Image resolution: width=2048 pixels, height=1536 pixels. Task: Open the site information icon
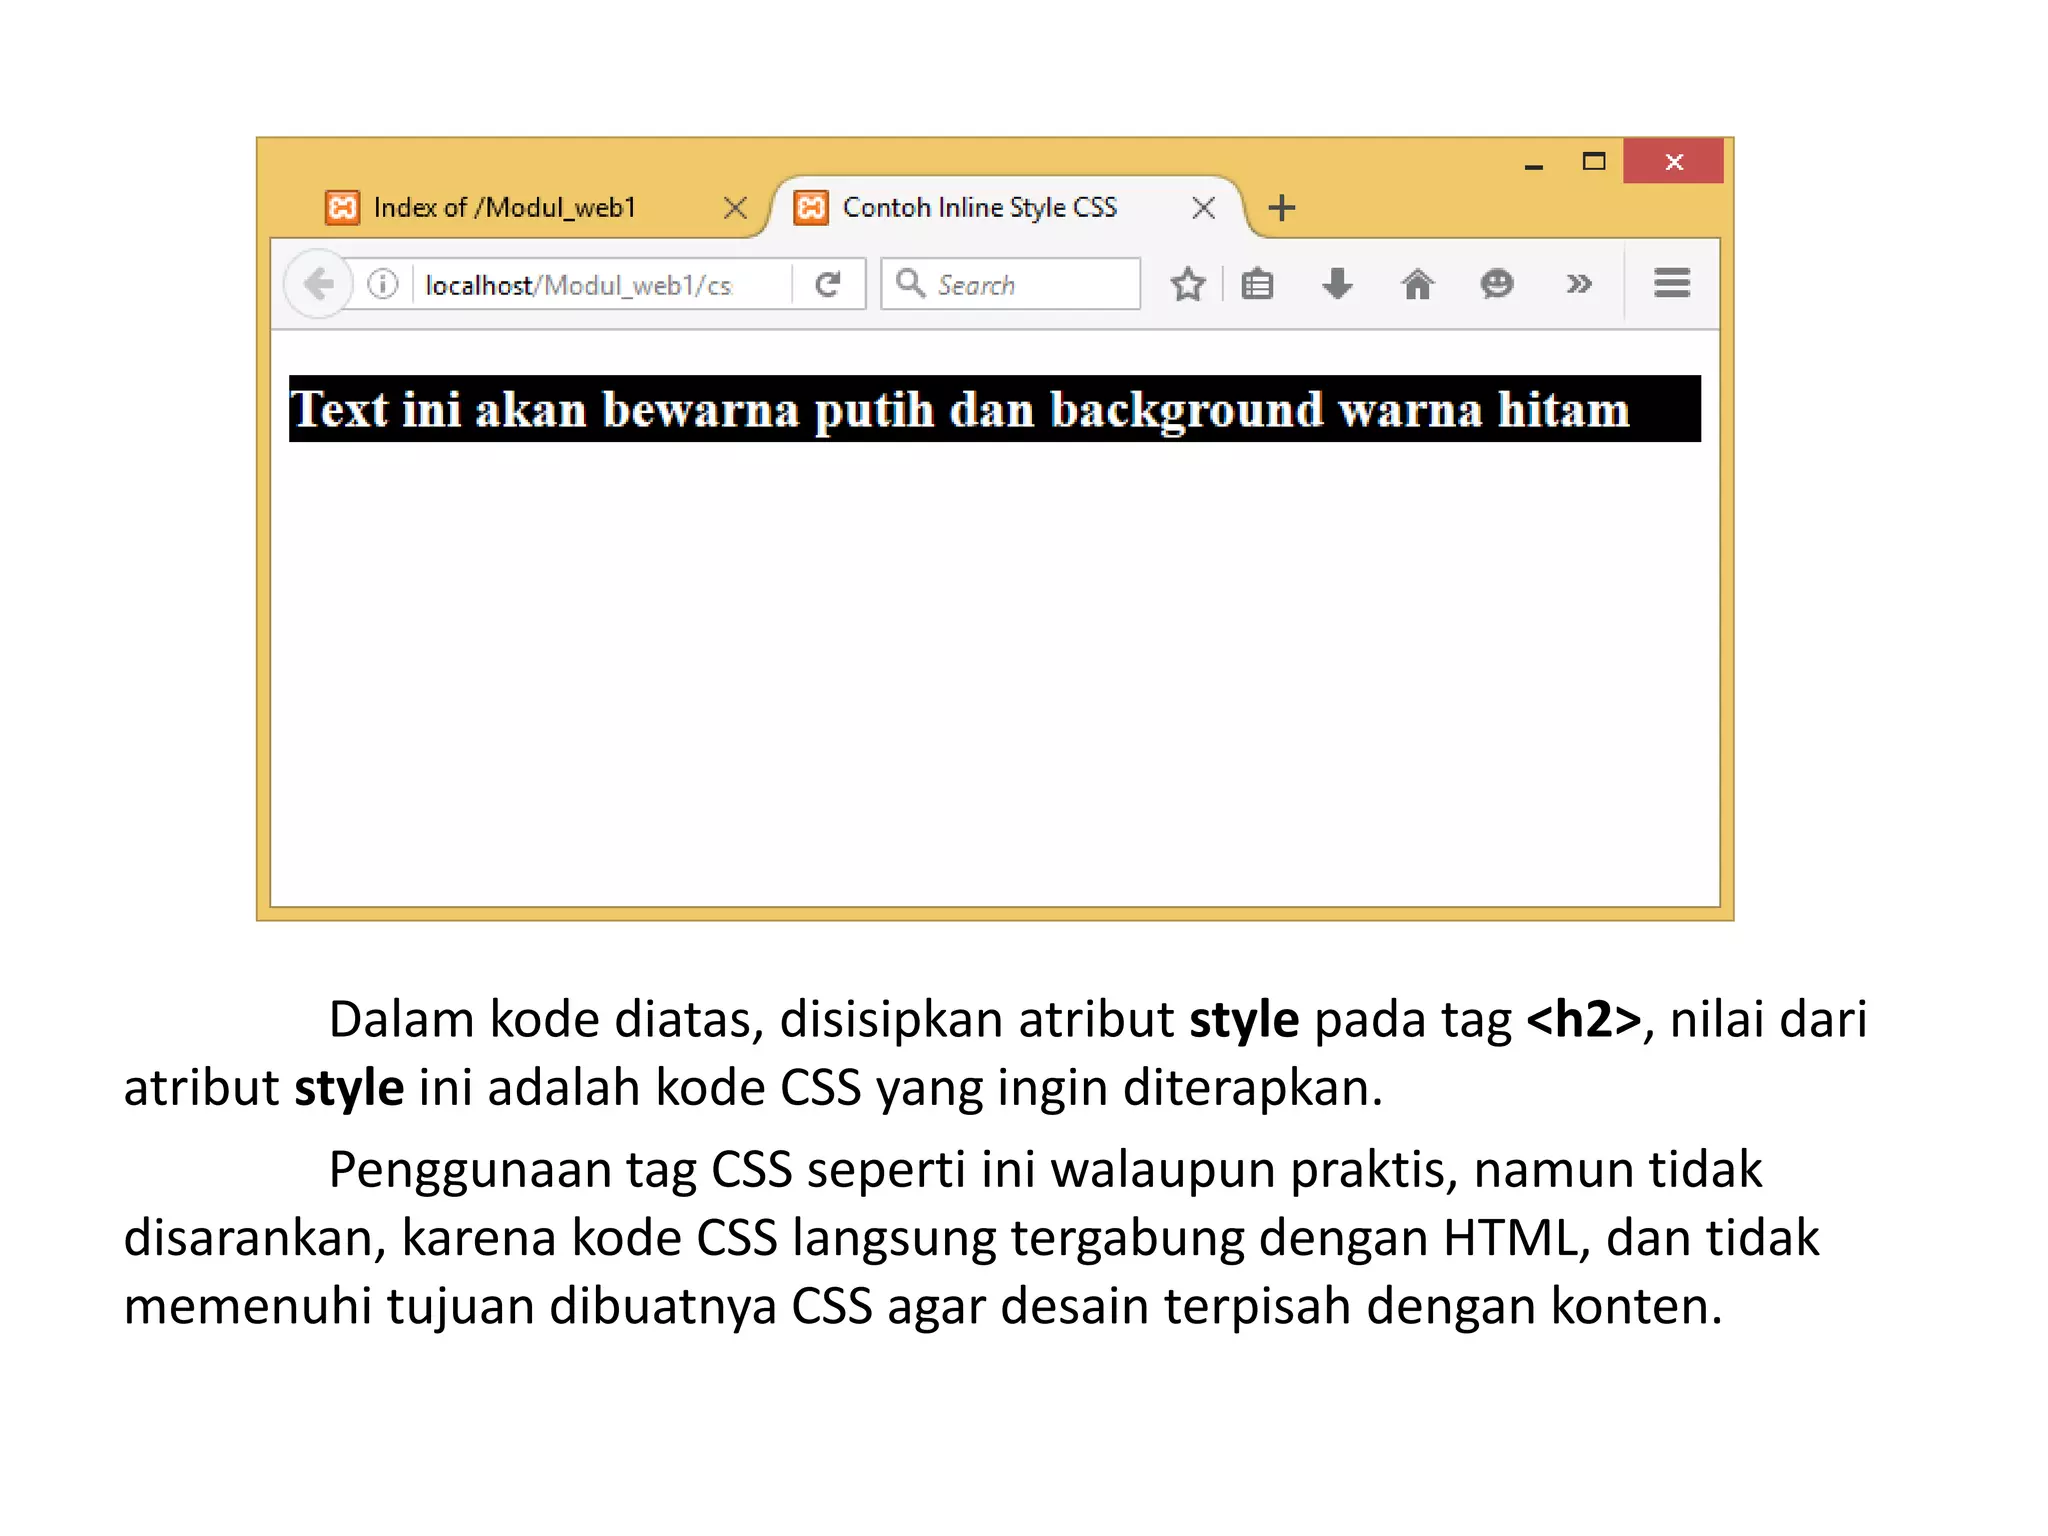point(383,284)
